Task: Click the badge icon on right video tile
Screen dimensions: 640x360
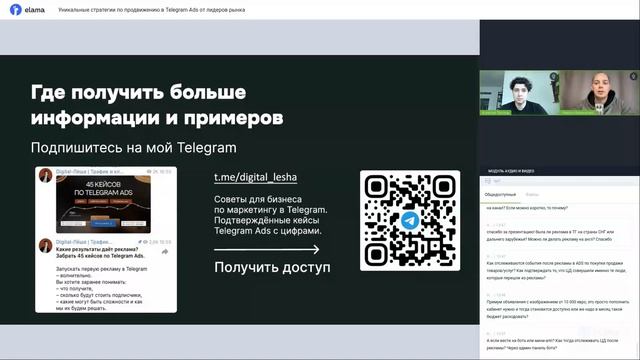Action: pos(633,76)
